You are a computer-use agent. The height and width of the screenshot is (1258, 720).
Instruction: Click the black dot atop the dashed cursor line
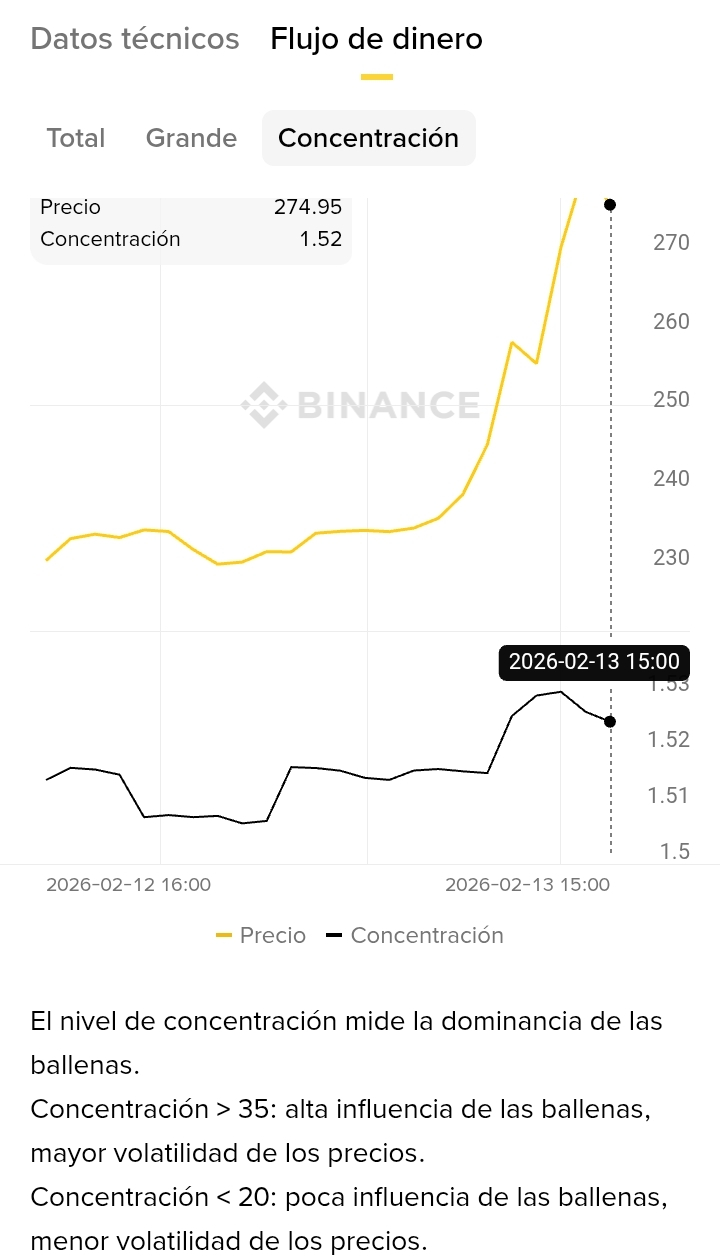610,205
